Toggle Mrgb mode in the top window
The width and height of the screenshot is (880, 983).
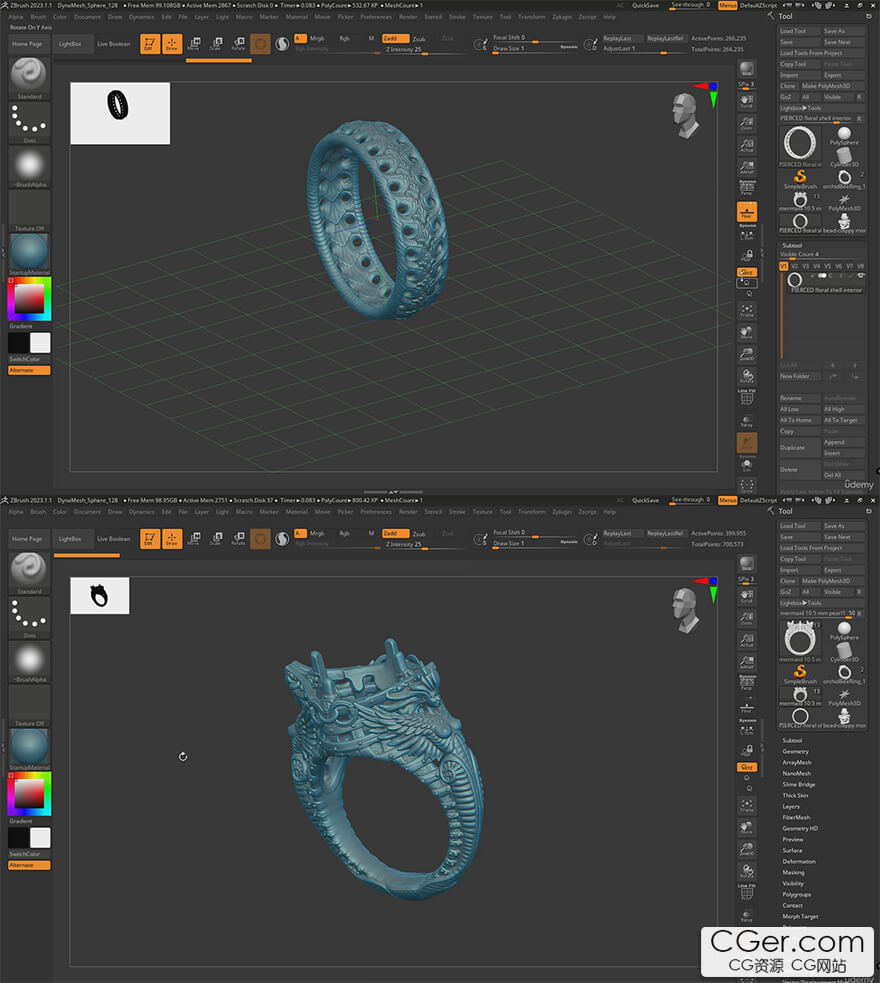pyautogui.click(x=317, y=38)
